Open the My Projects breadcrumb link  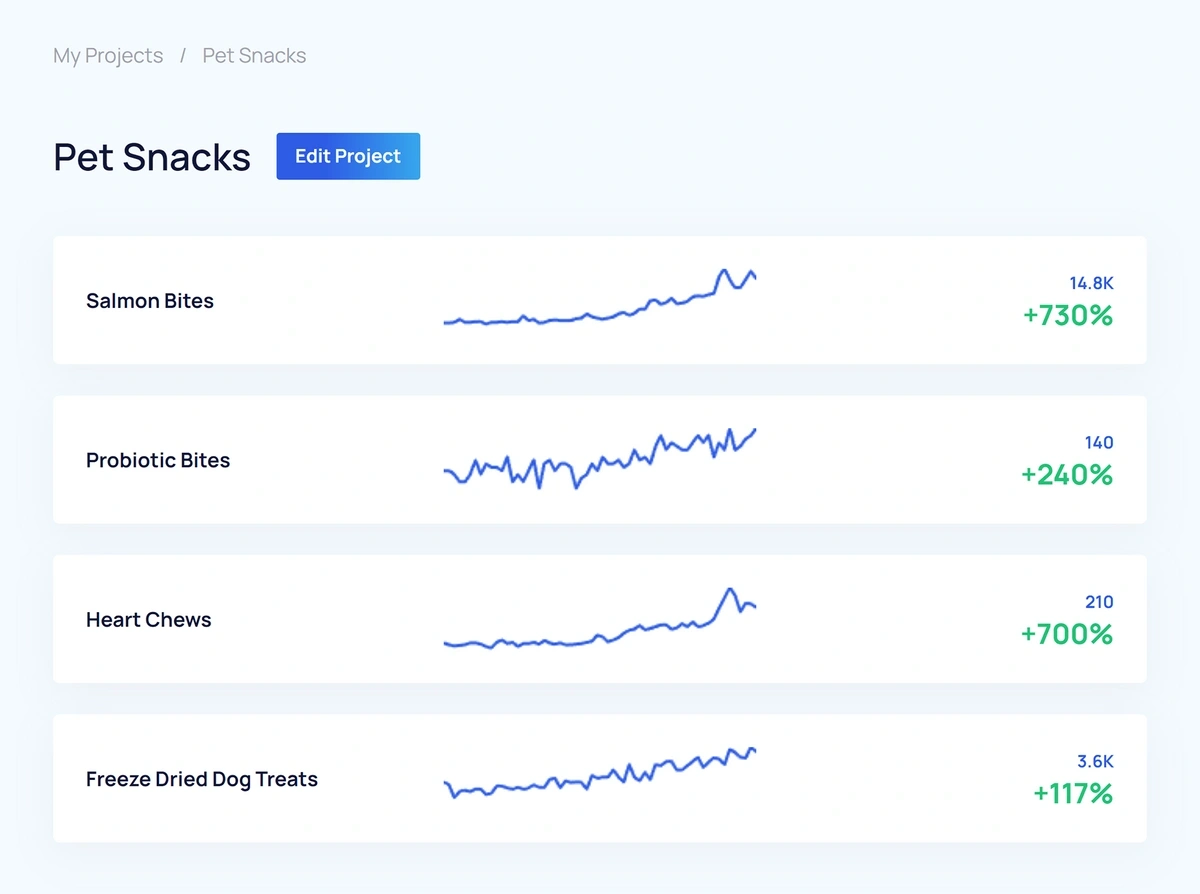point(108,56)
